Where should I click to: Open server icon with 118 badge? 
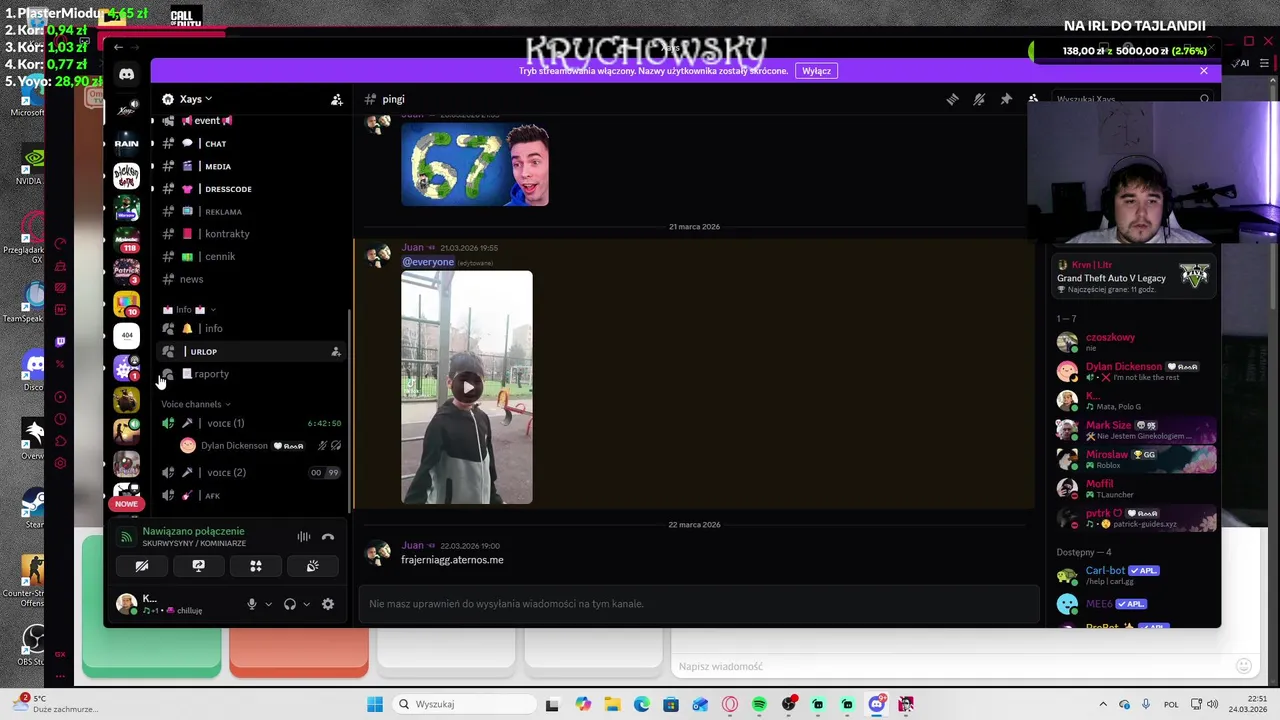click(126, 240)
